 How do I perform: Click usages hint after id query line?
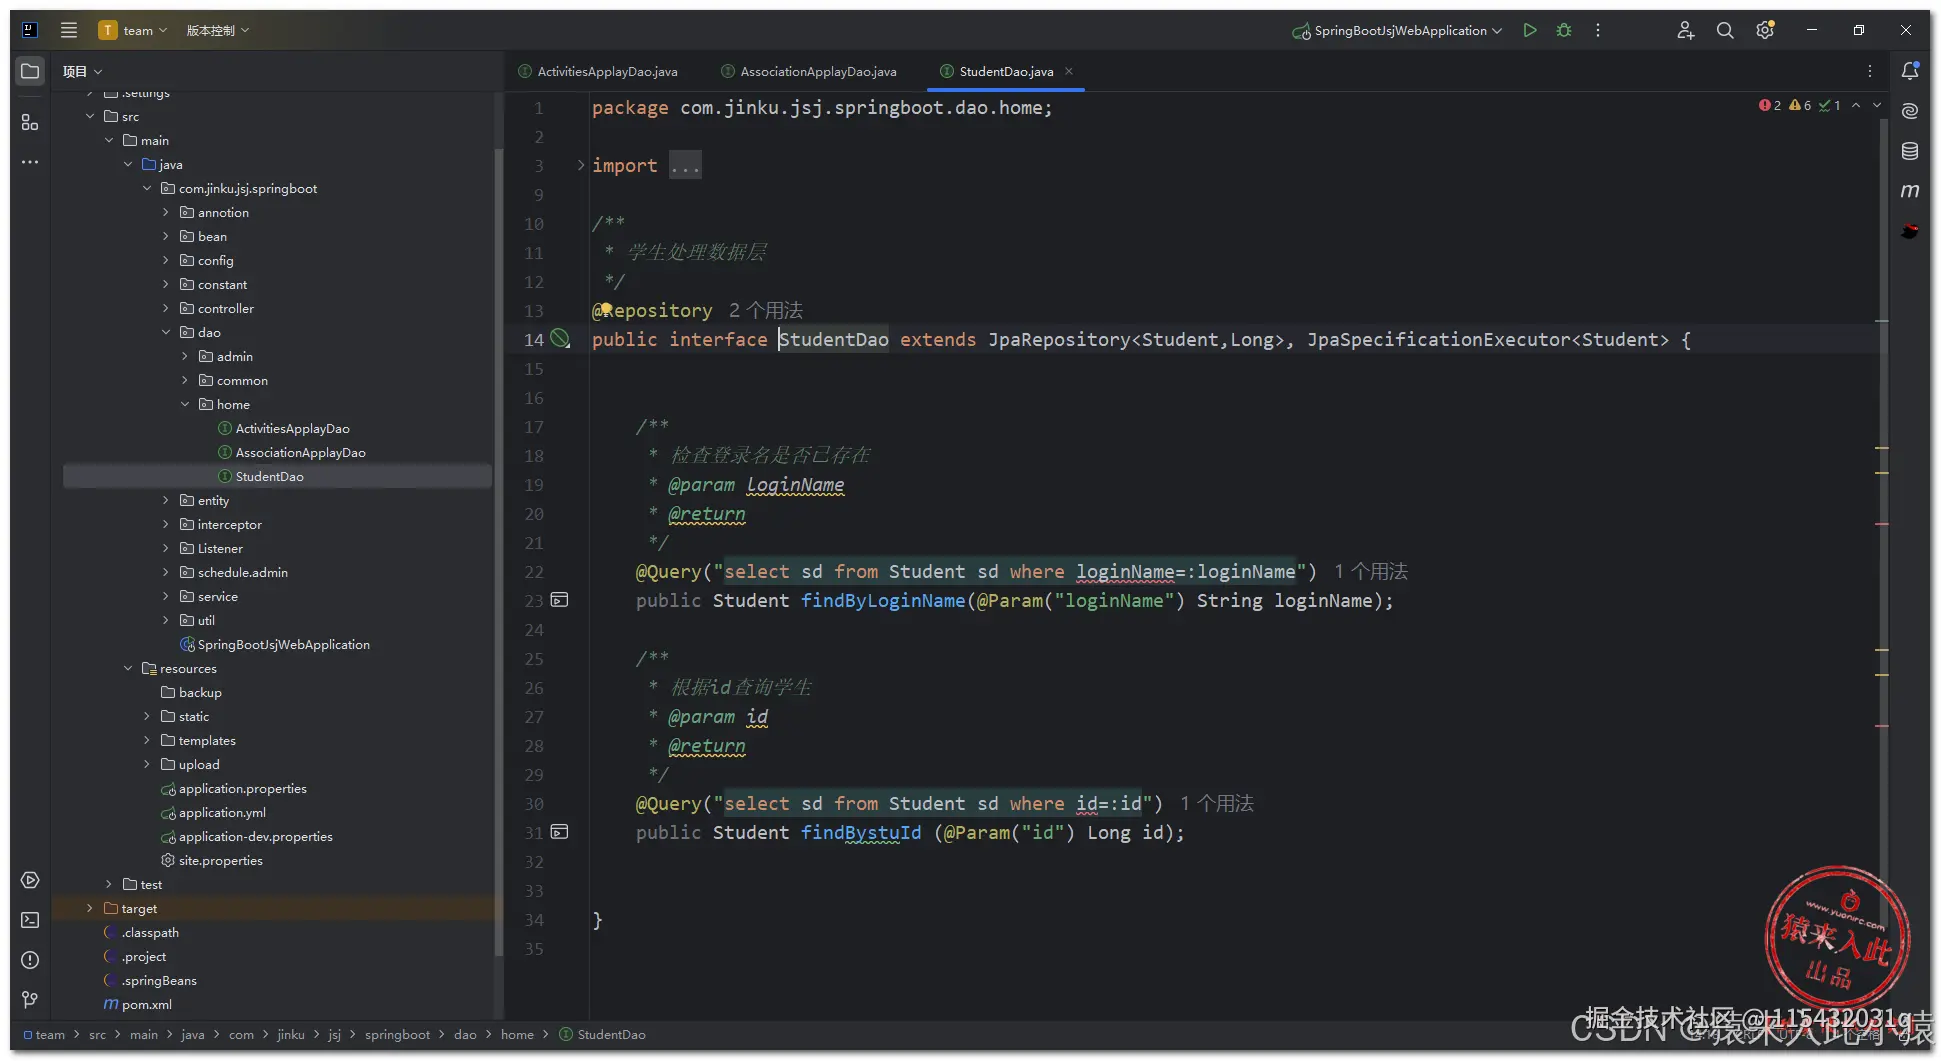1217,803
